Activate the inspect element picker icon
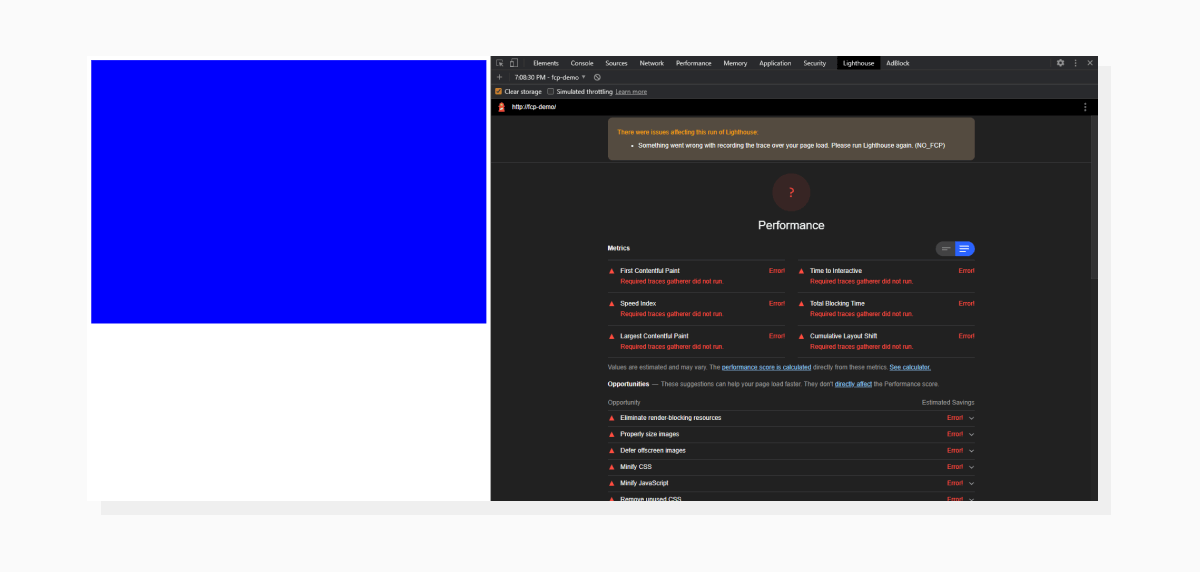Screen dimensions: 1200x572 pos(500,63)
